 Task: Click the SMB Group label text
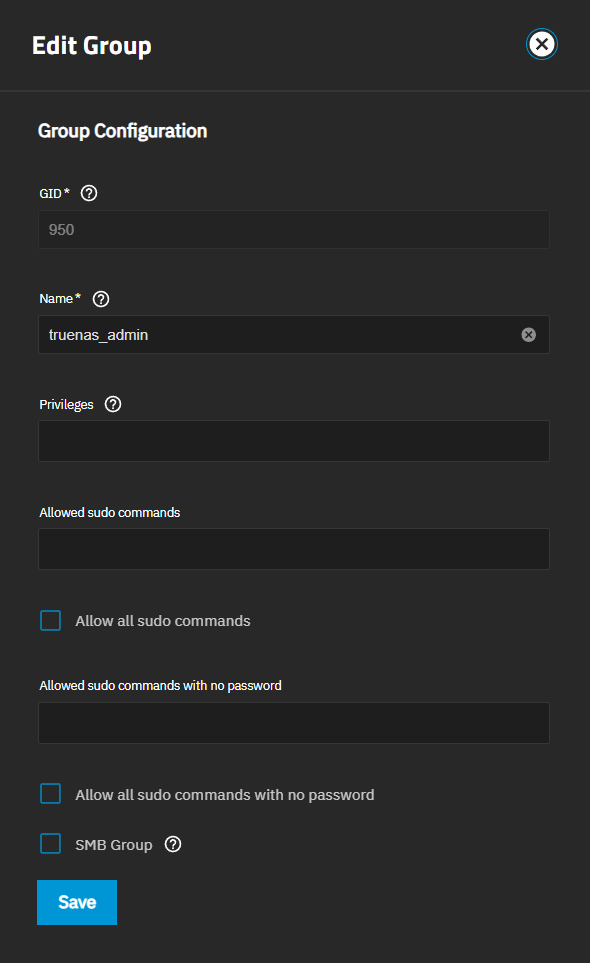[114, 845]
